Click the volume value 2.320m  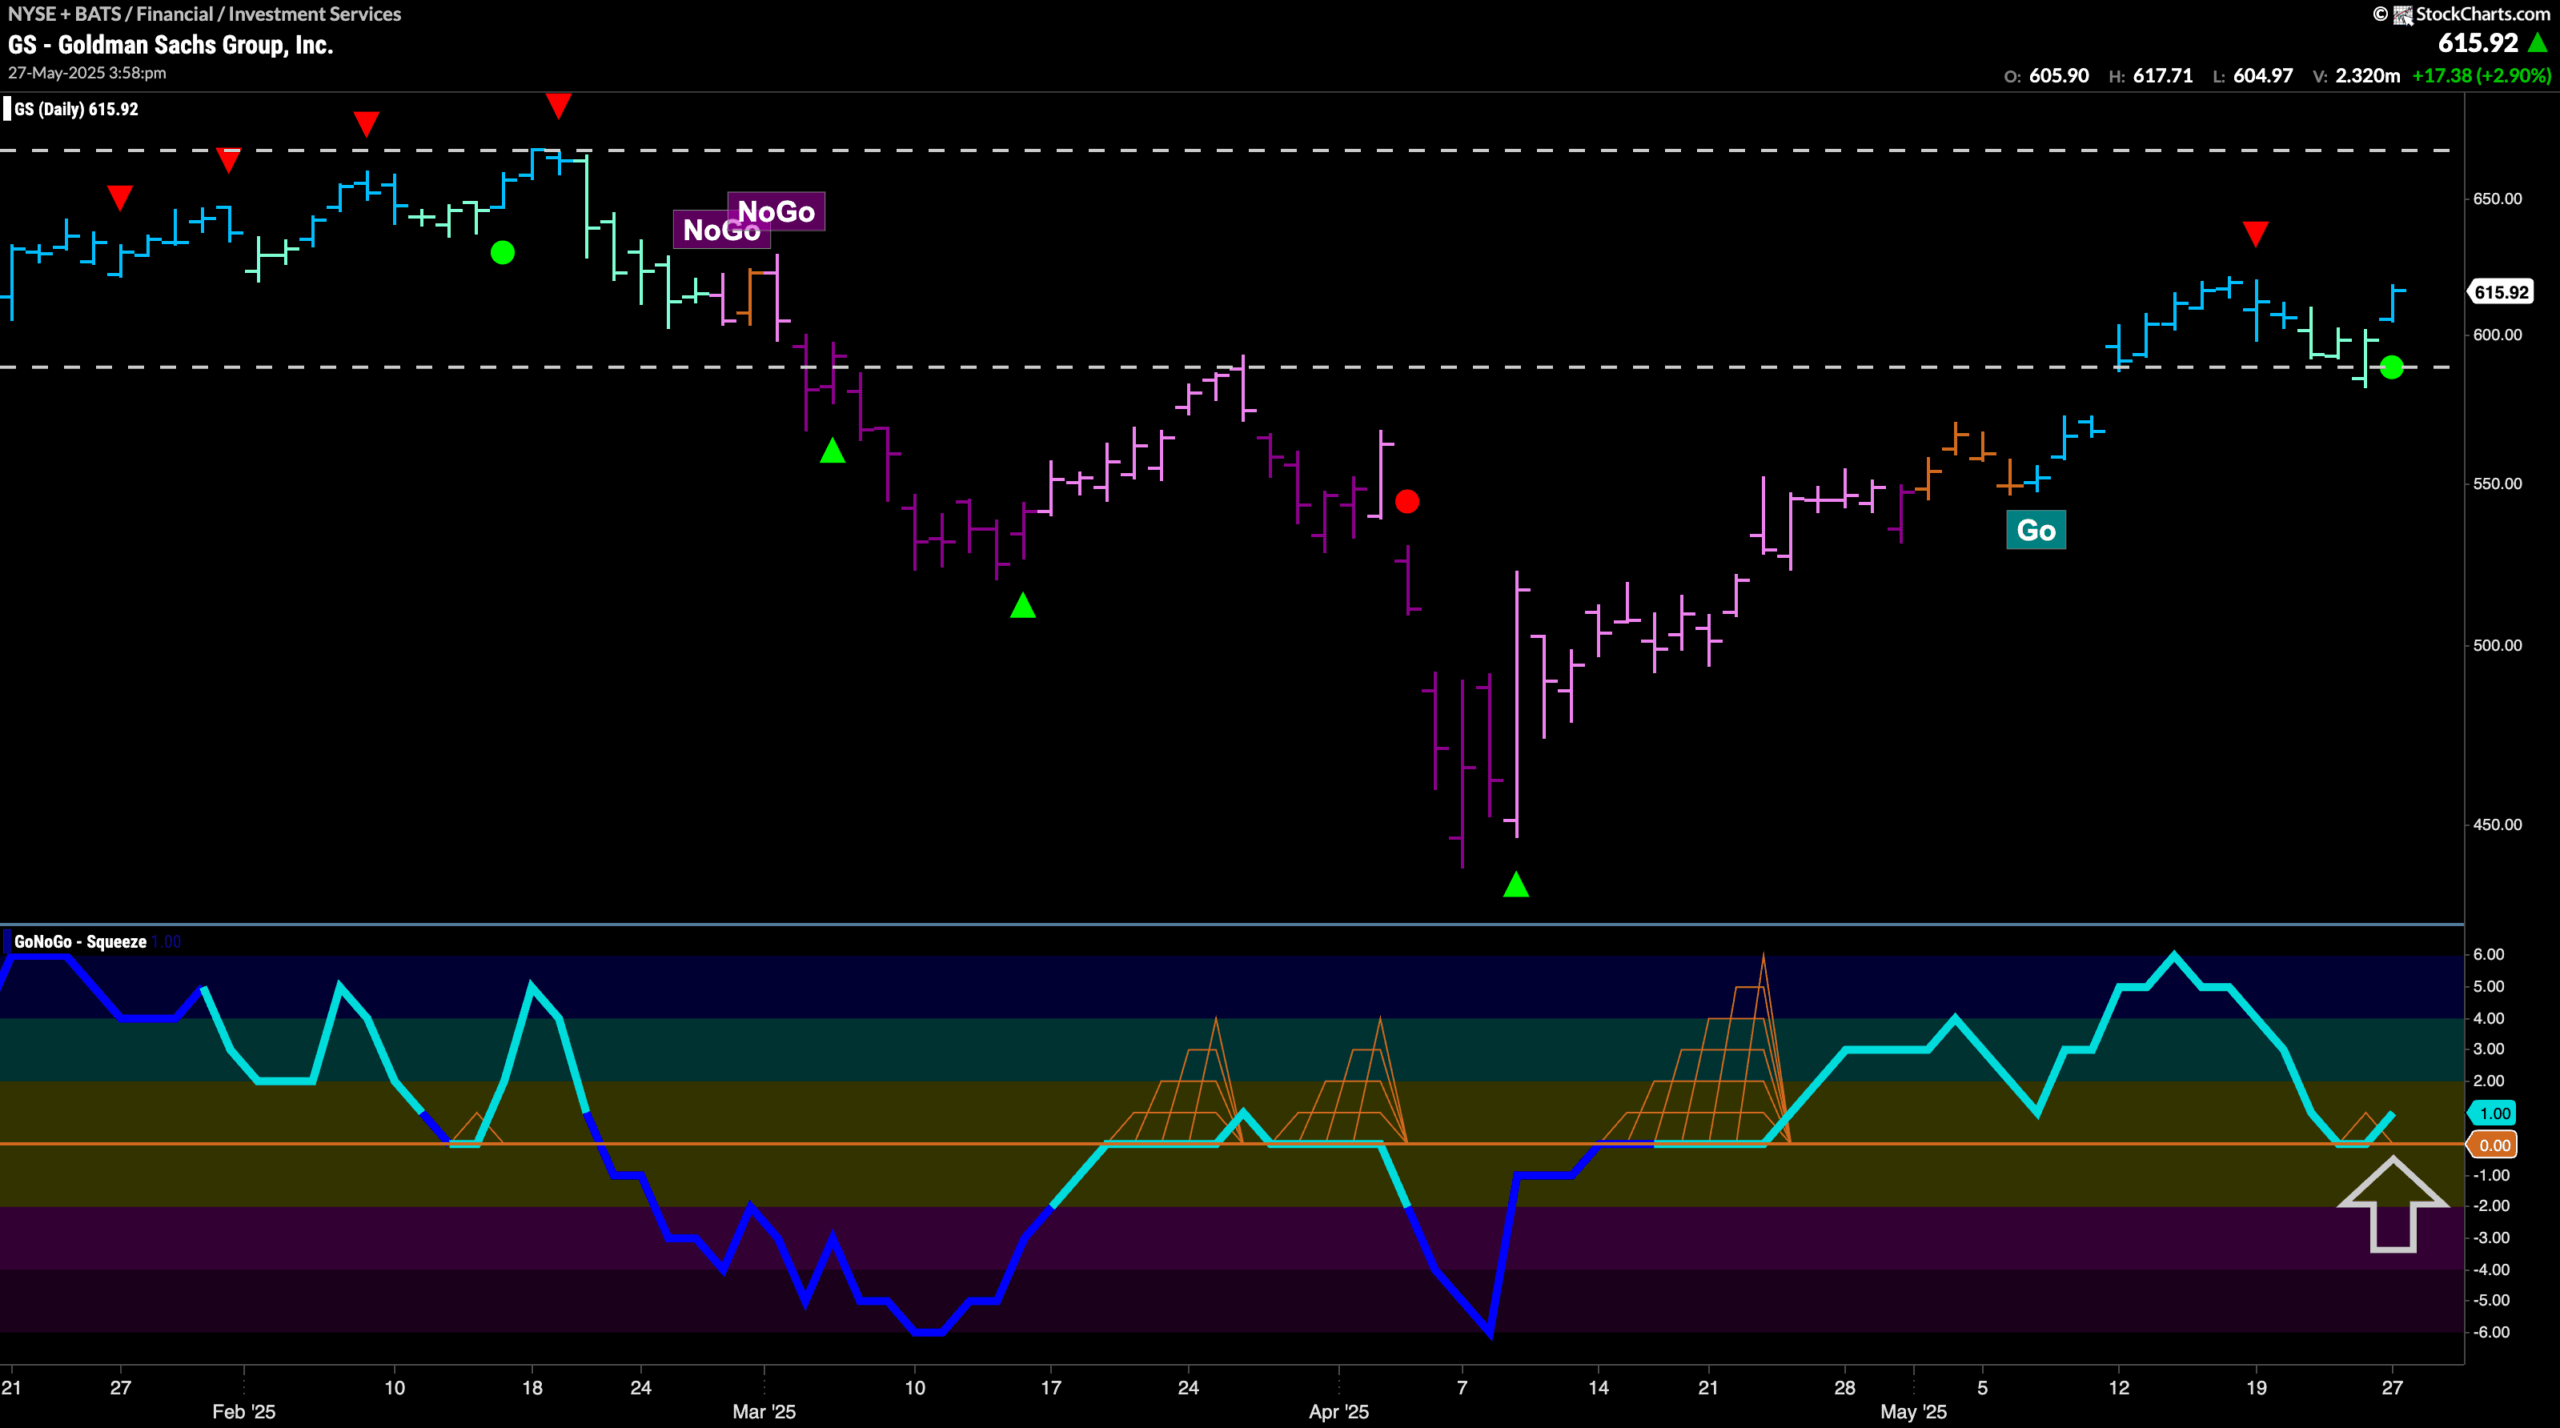coord(2367,76)
